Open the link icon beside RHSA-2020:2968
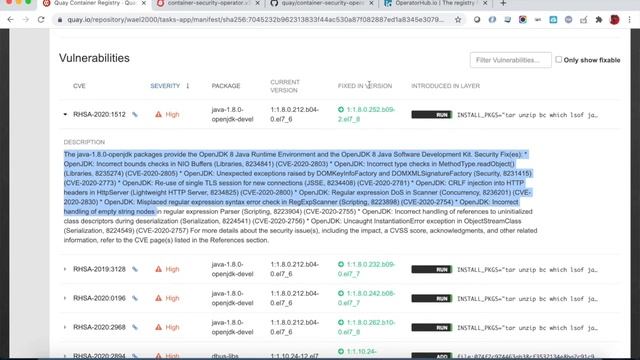Screen dimensions: 640x360 tap(135, 327)
